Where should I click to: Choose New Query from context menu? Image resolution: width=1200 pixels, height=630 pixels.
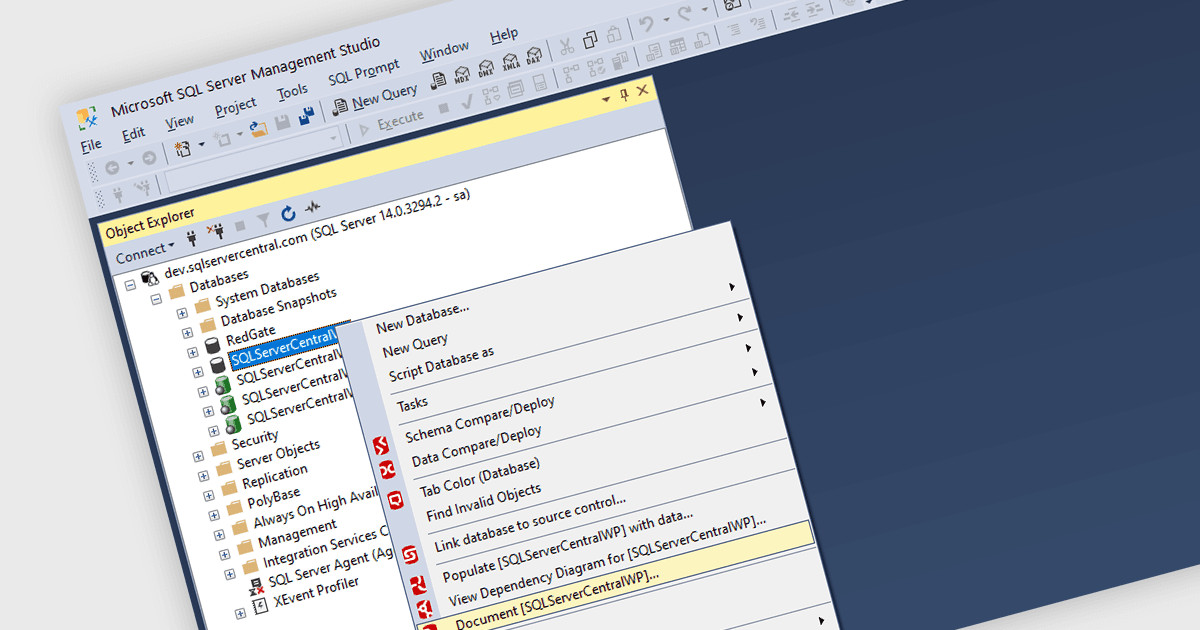pyautogui.click(x=415, y=346)
